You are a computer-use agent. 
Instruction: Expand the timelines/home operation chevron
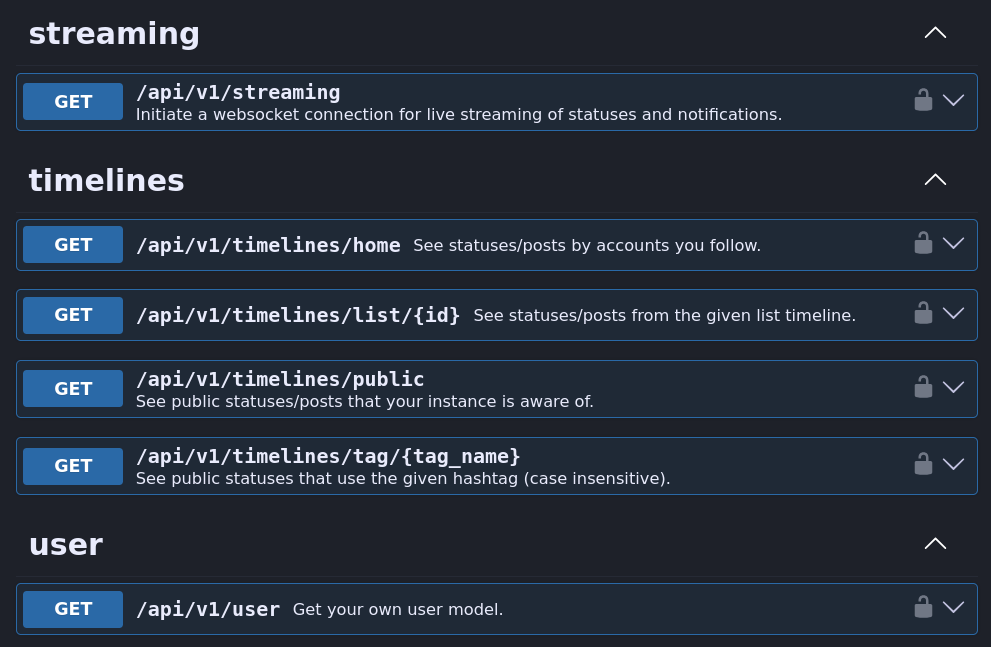click(x=953, y=243)
